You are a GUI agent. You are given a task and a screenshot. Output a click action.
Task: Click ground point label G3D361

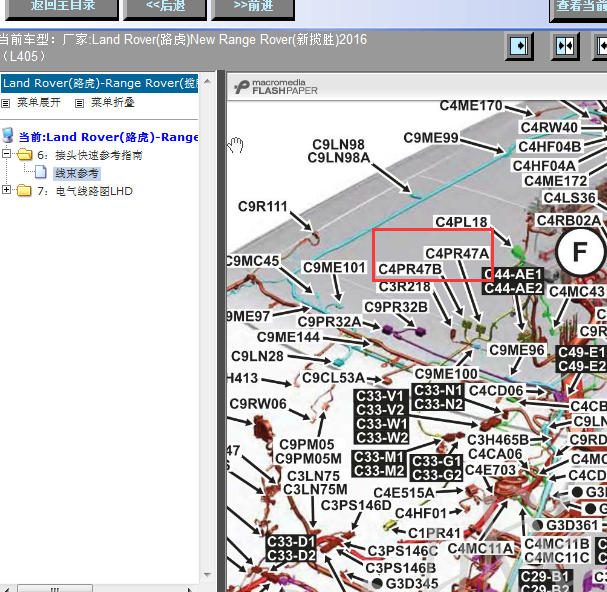tap(572, 525)
